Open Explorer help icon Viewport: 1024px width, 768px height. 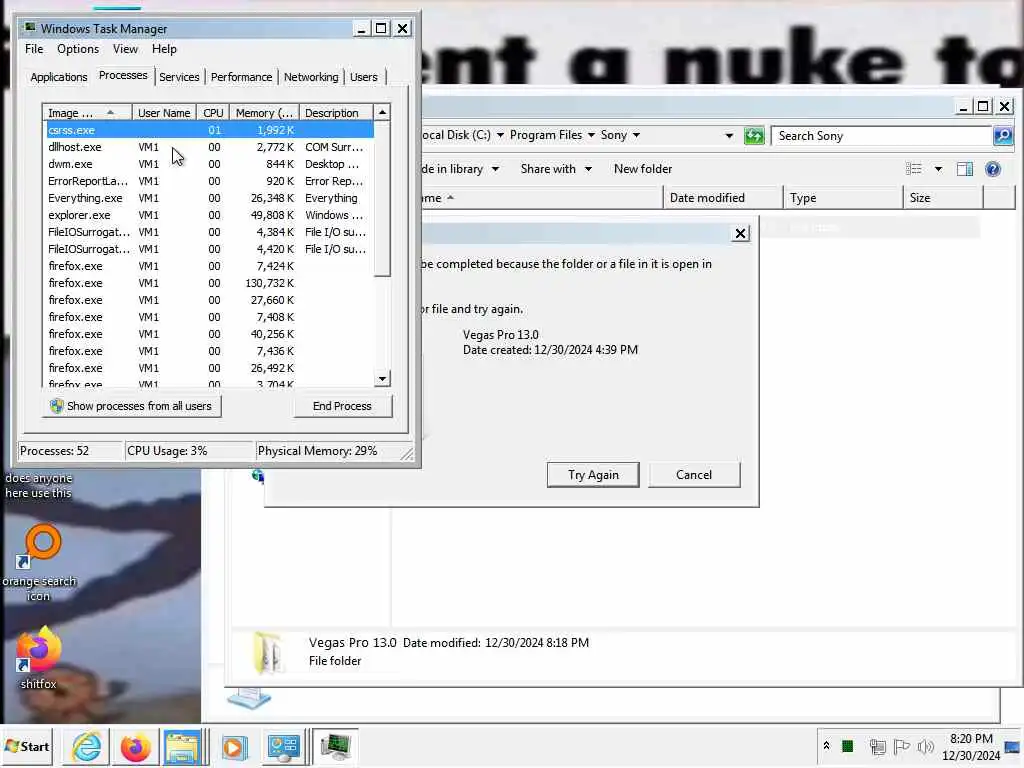[x=993, y=169]
